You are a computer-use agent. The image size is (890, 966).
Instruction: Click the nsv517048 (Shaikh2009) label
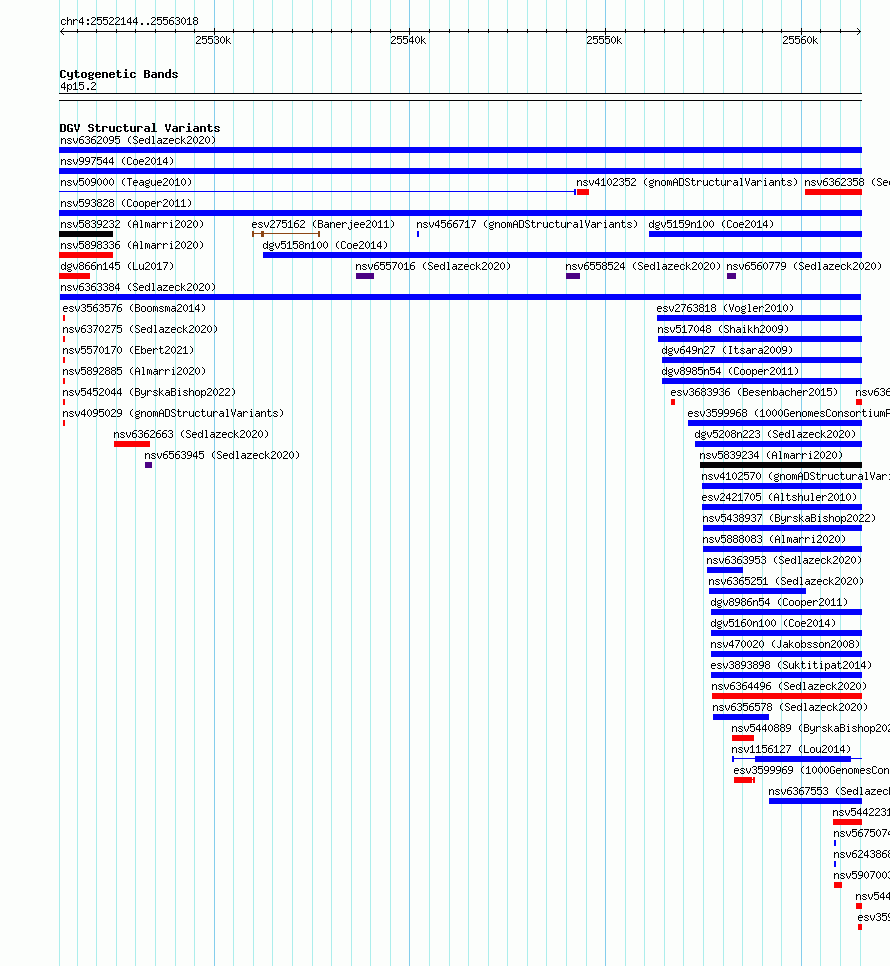click(x=723, y=329)
